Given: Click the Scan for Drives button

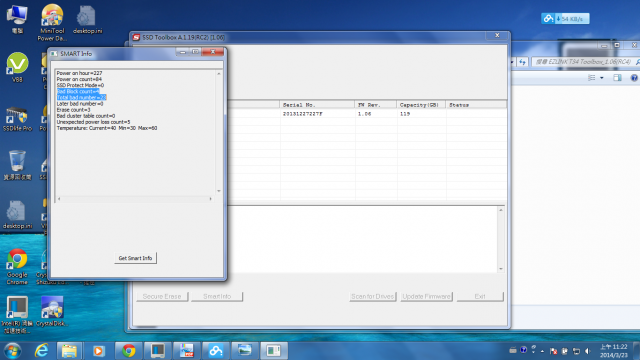Looking at the screenshot, I should (373, 296).
